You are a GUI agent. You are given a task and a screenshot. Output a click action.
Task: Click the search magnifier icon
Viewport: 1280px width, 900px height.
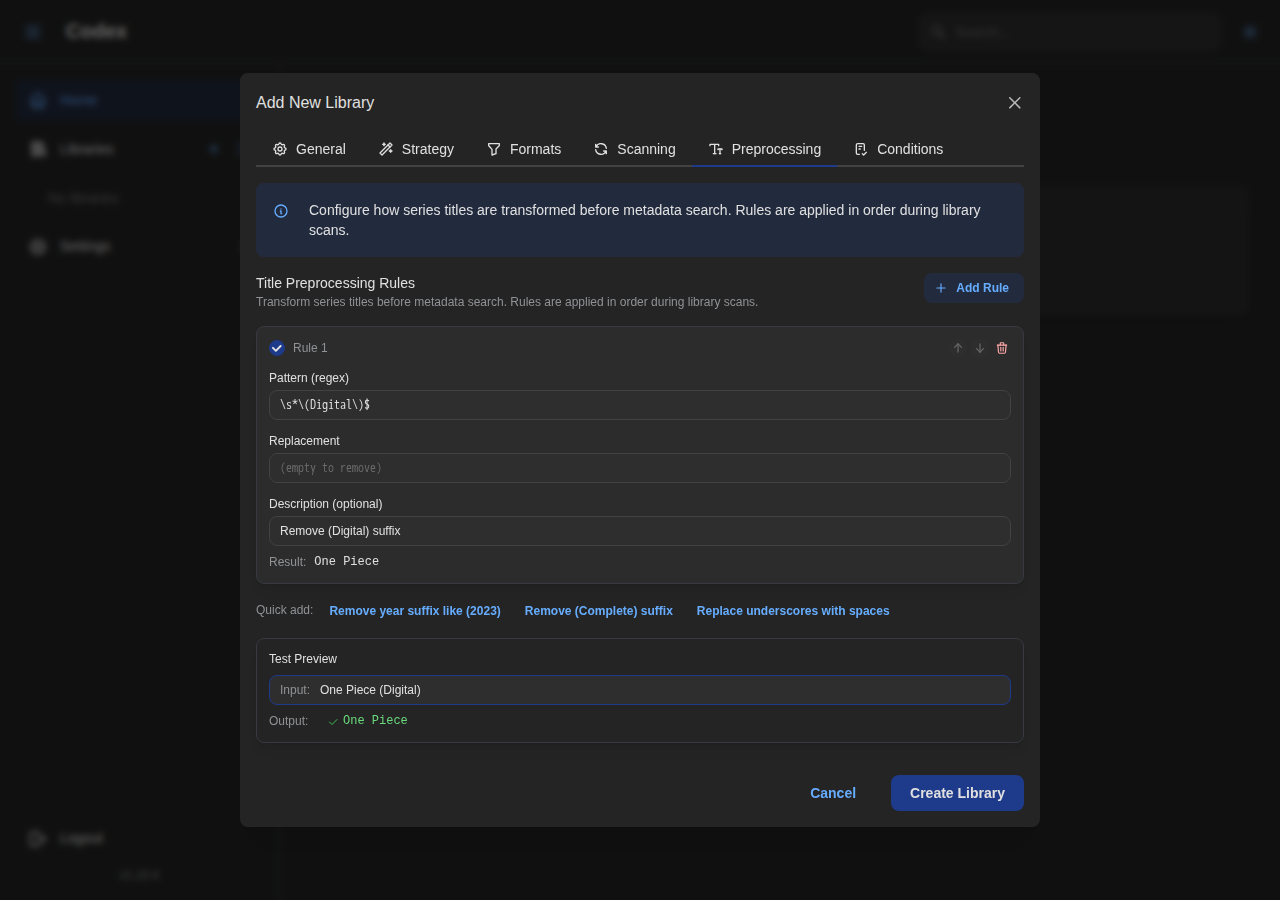coord(937,31)
